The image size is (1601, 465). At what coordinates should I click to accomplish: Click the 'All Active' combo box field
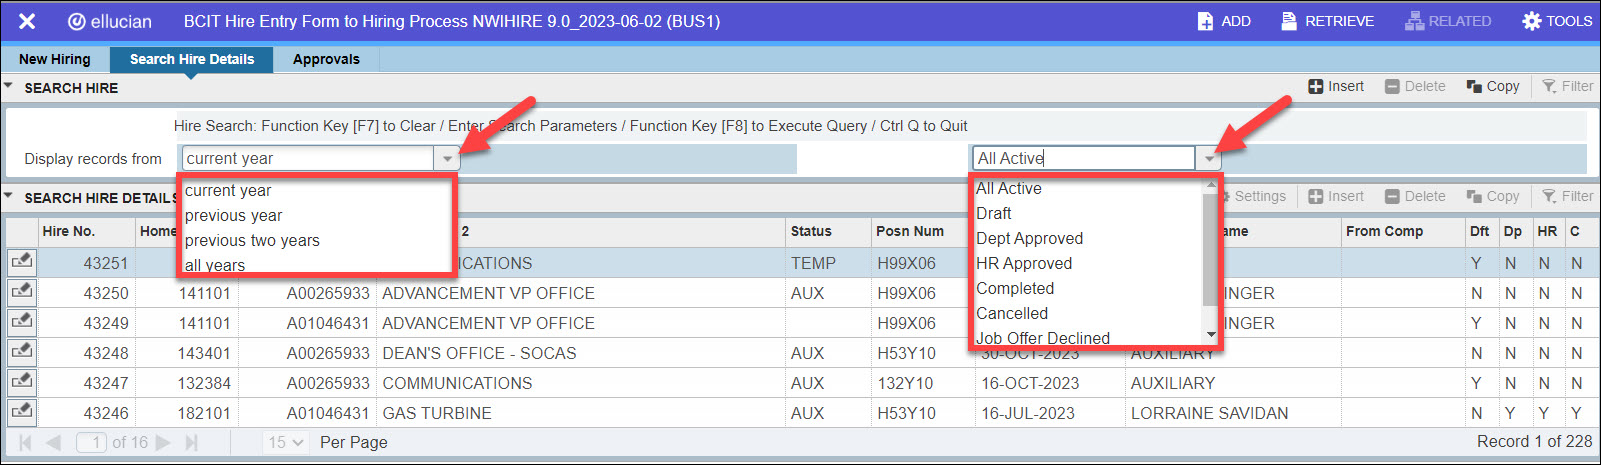coord(1084,158)
